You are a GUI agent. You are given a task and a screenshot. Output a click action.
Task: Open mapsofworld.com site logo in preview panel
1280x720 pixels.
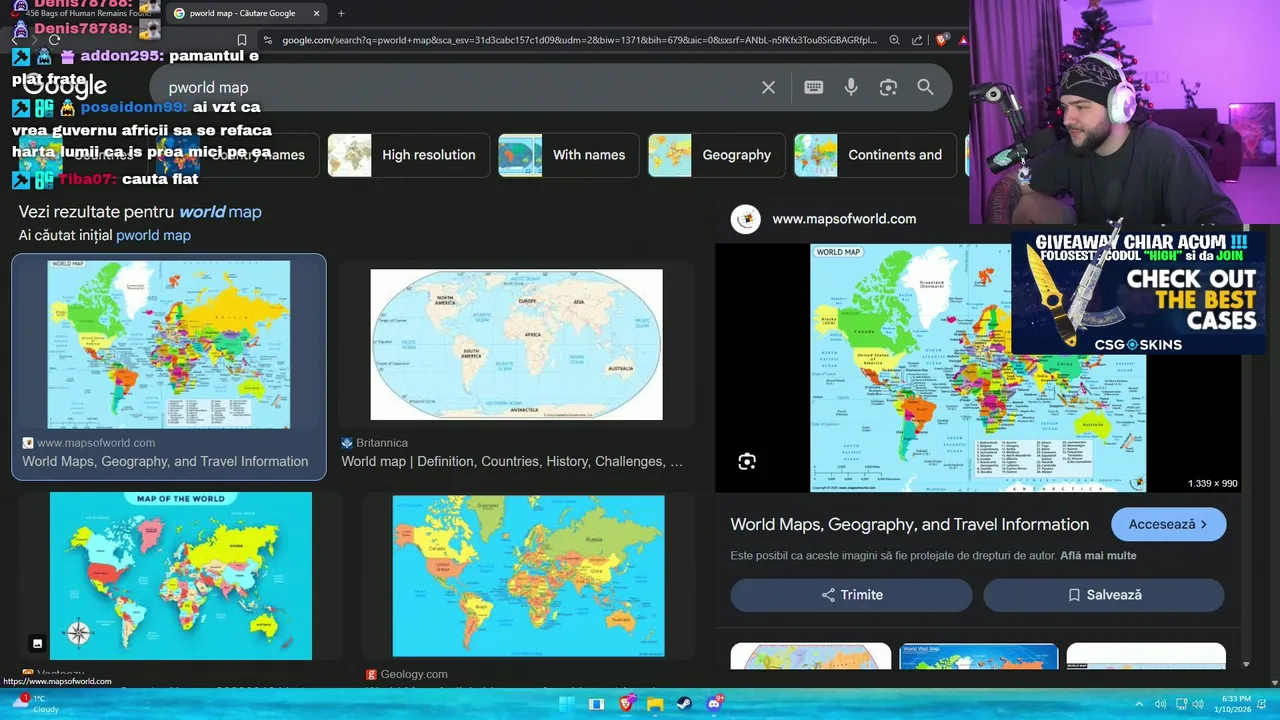tap(745, 219)
